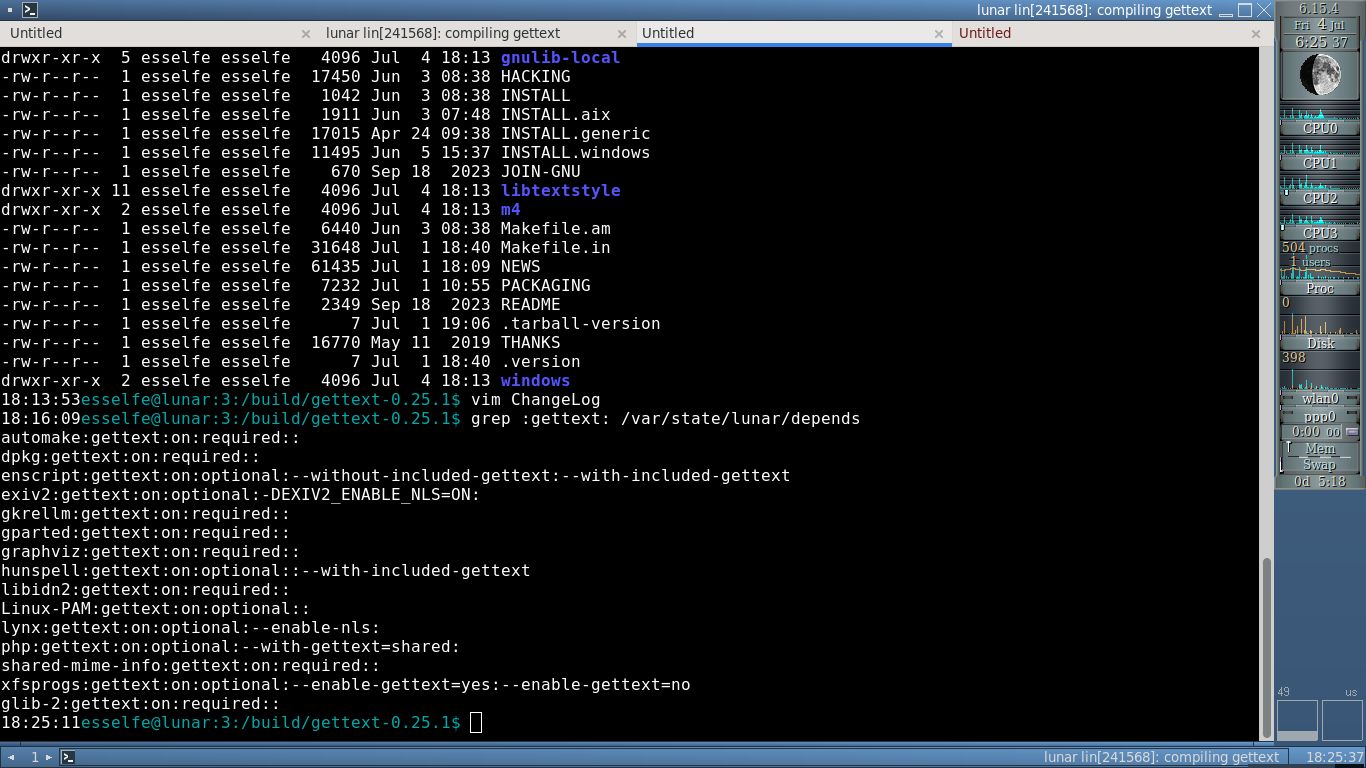The height and width of the screenshot is (768, 1366).
Task: Open the window menu dot in the titlebar
Action: coord(9,10)
